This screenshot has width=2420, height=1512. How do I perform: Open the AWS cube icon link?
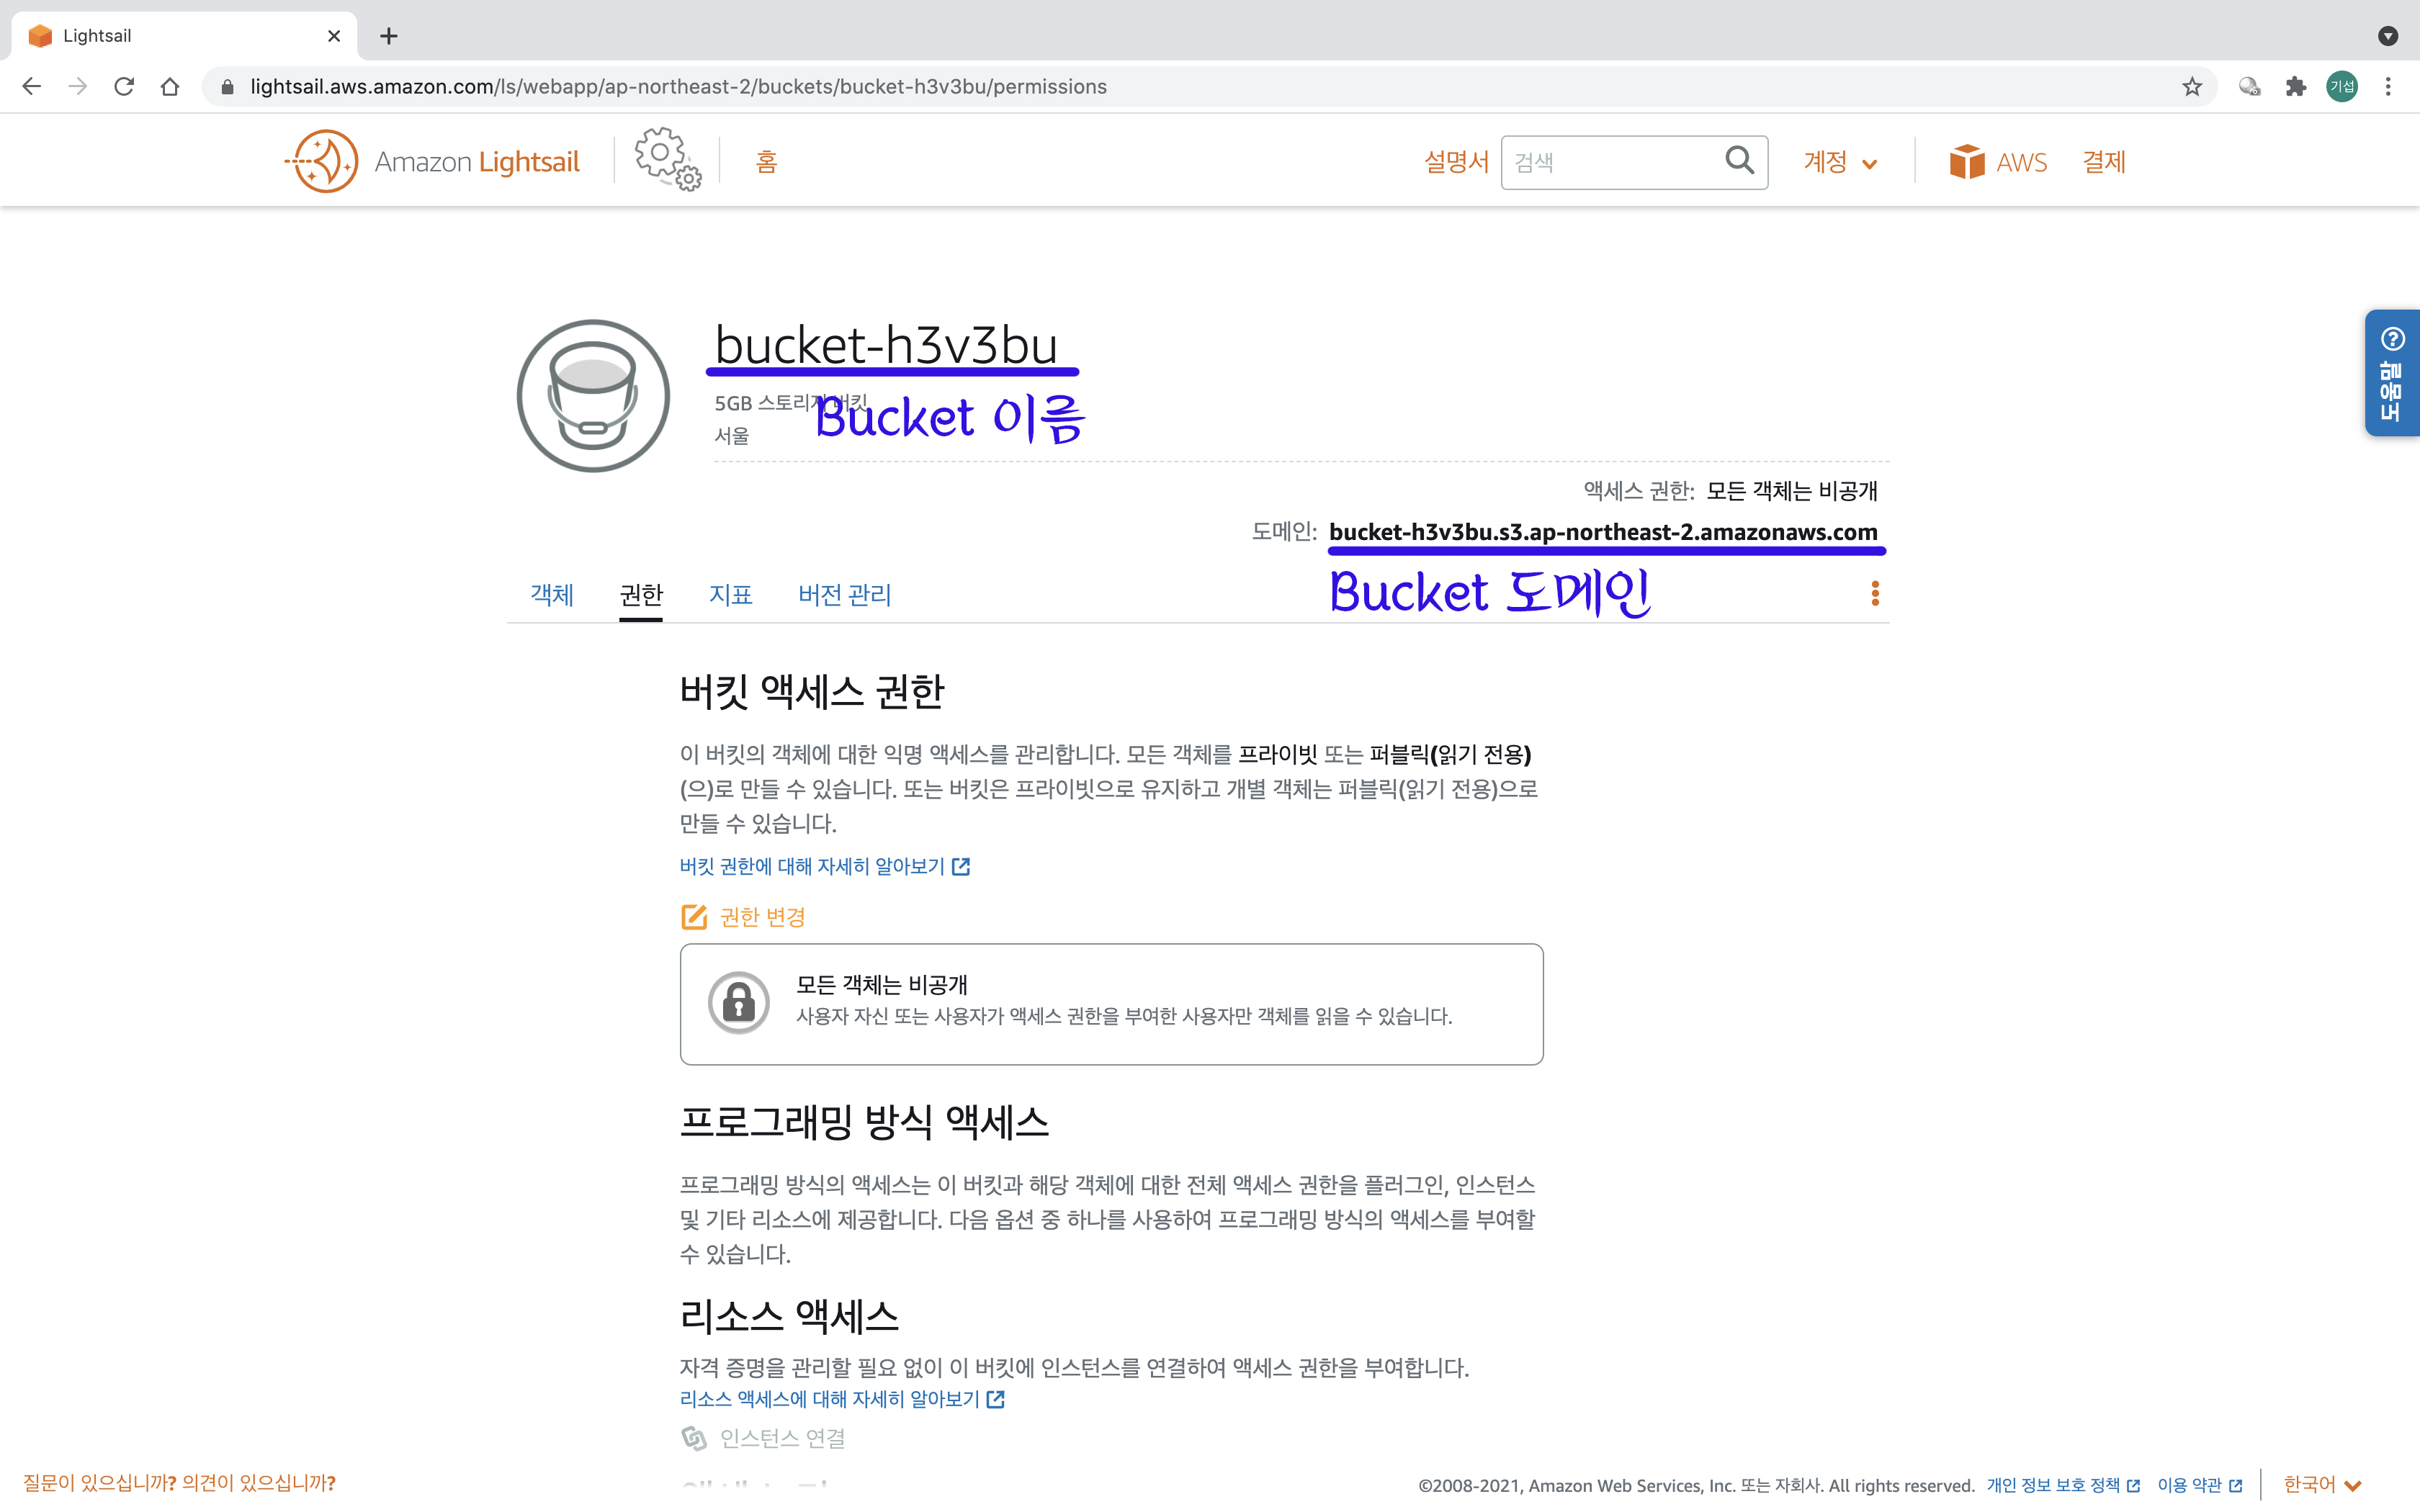coord(1966,162)
